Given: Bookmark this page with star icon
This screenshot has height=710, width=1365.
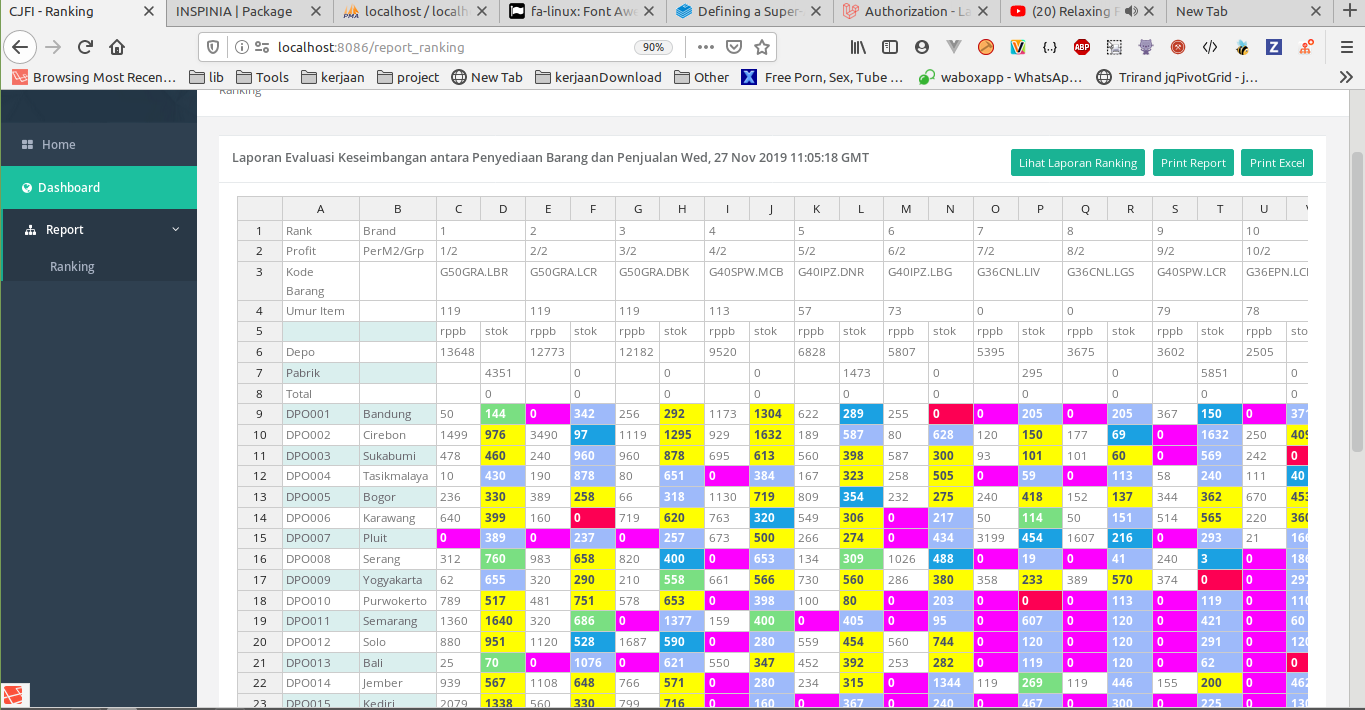Looking at the screenshot, I should click(x=762, y=47).
